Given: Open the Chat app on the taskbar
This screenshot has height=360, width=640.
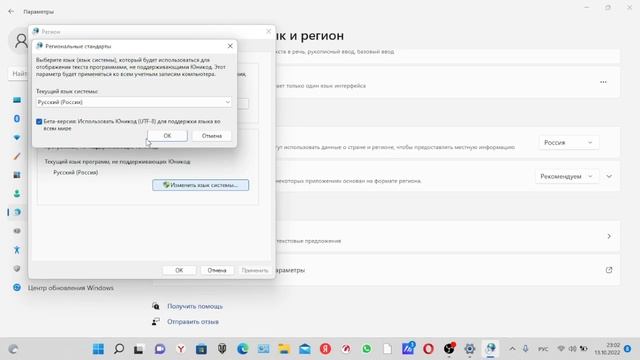Looking at the screenshot, I should coord(160,349).
